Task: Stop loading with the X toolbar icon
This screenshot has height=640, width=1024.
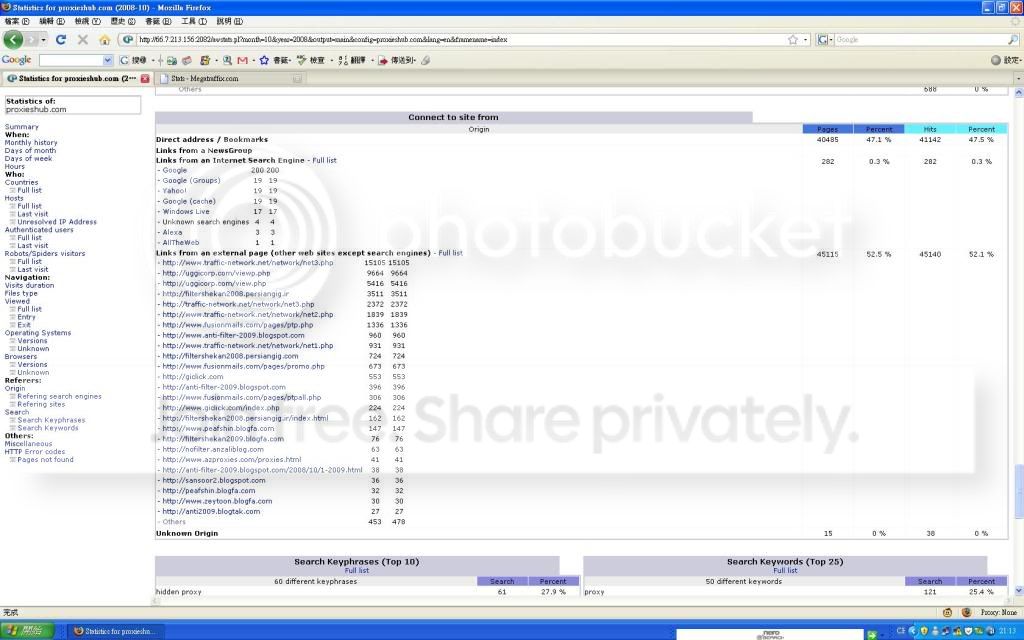Action: [x=82, y=40]
